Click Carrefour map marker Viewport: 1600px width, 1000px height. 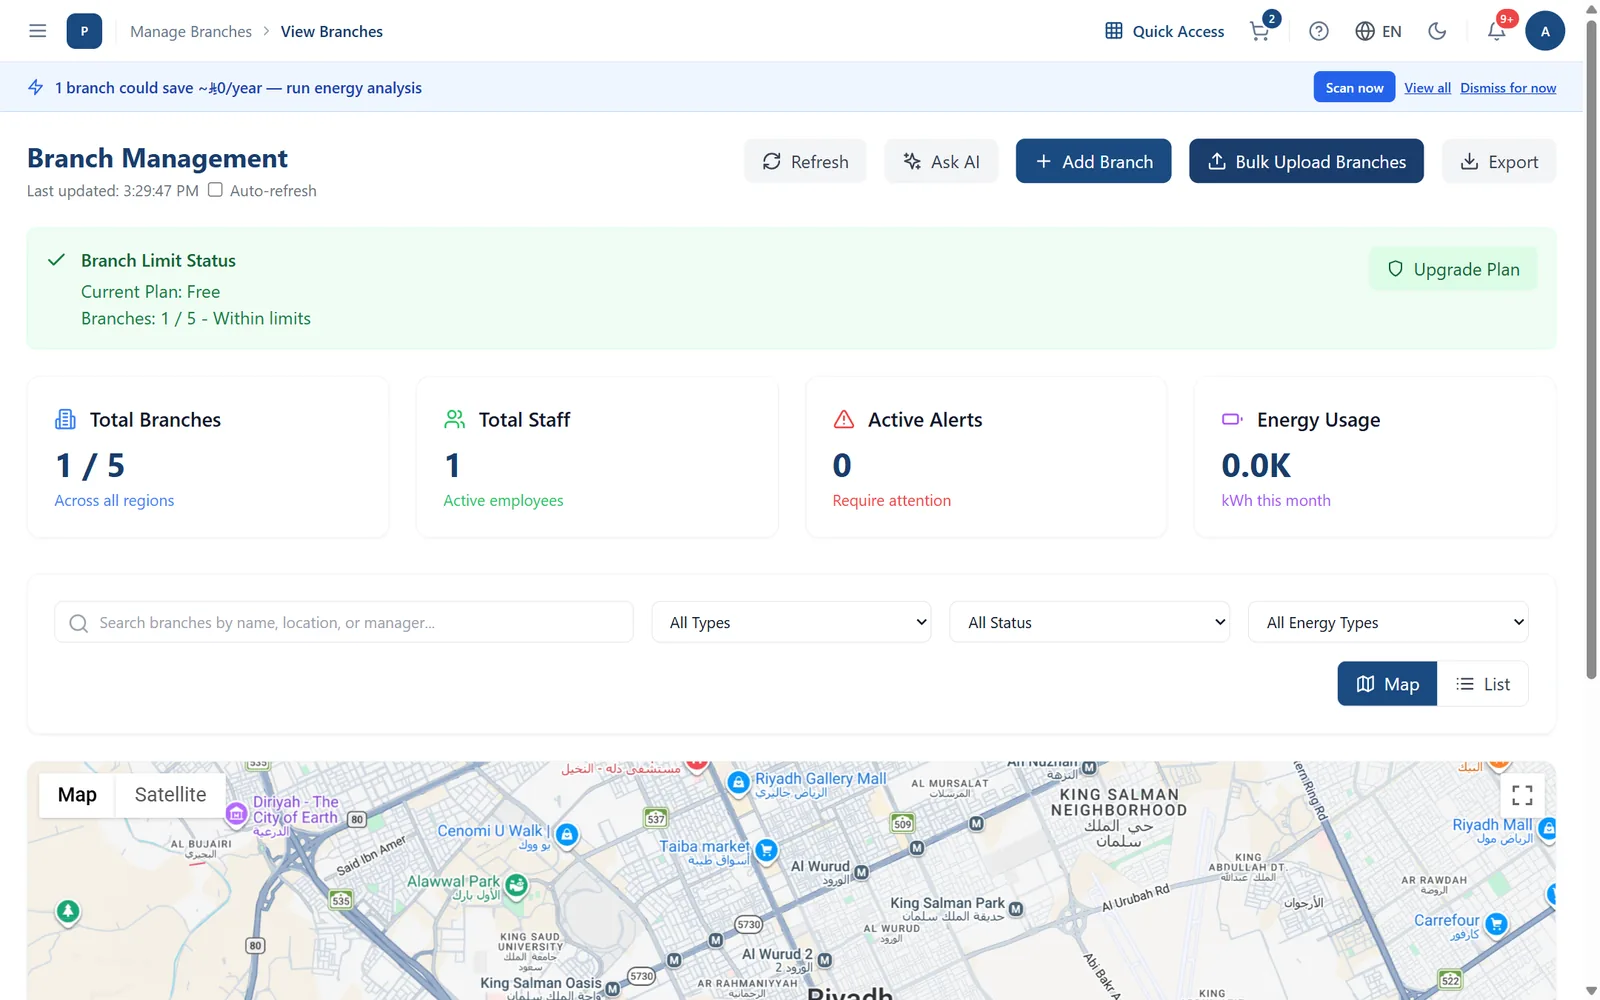[1497, 925]
